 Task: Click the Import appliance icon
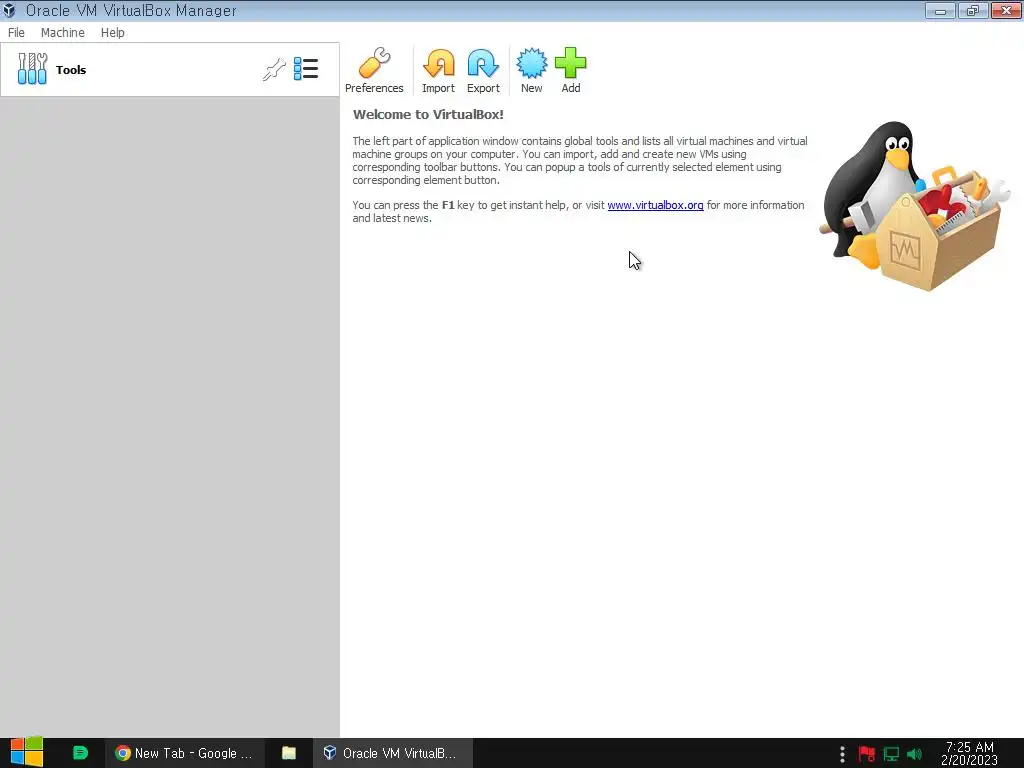click(438, 71)
